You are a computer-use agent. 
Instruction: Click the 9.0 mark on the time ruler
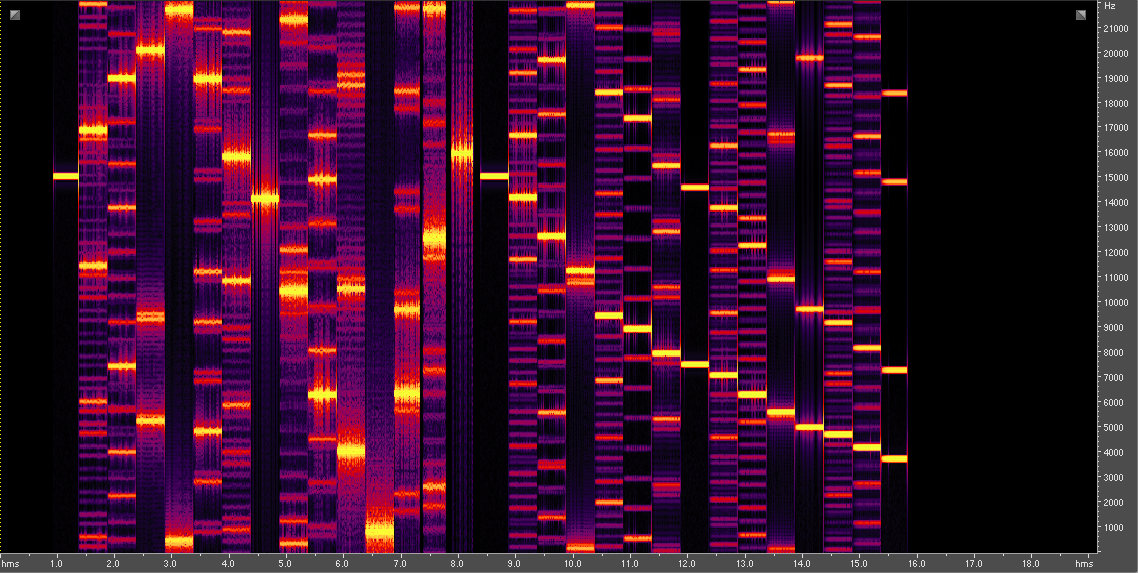(514, 563)
